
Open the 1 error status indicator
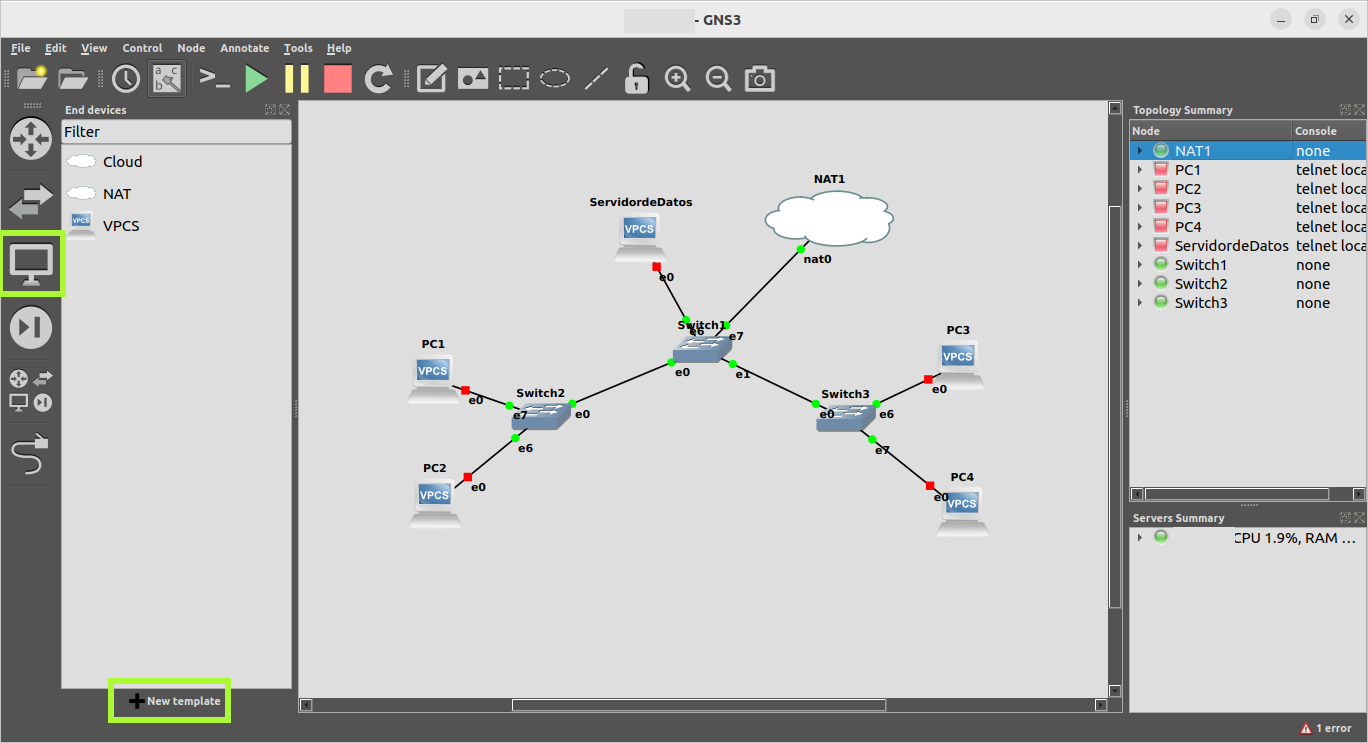(x=1326, y=729)
